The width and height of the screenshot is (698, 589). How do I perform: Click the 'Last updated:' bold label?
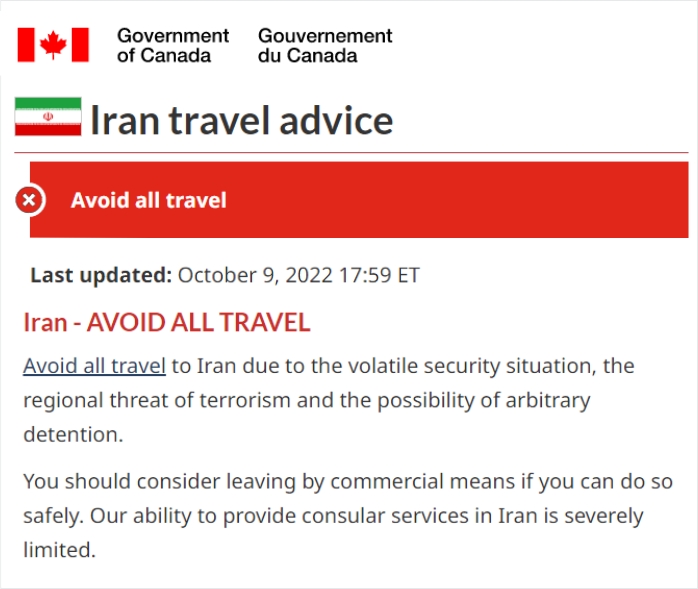pyautogui.click(x=101, y=275)
